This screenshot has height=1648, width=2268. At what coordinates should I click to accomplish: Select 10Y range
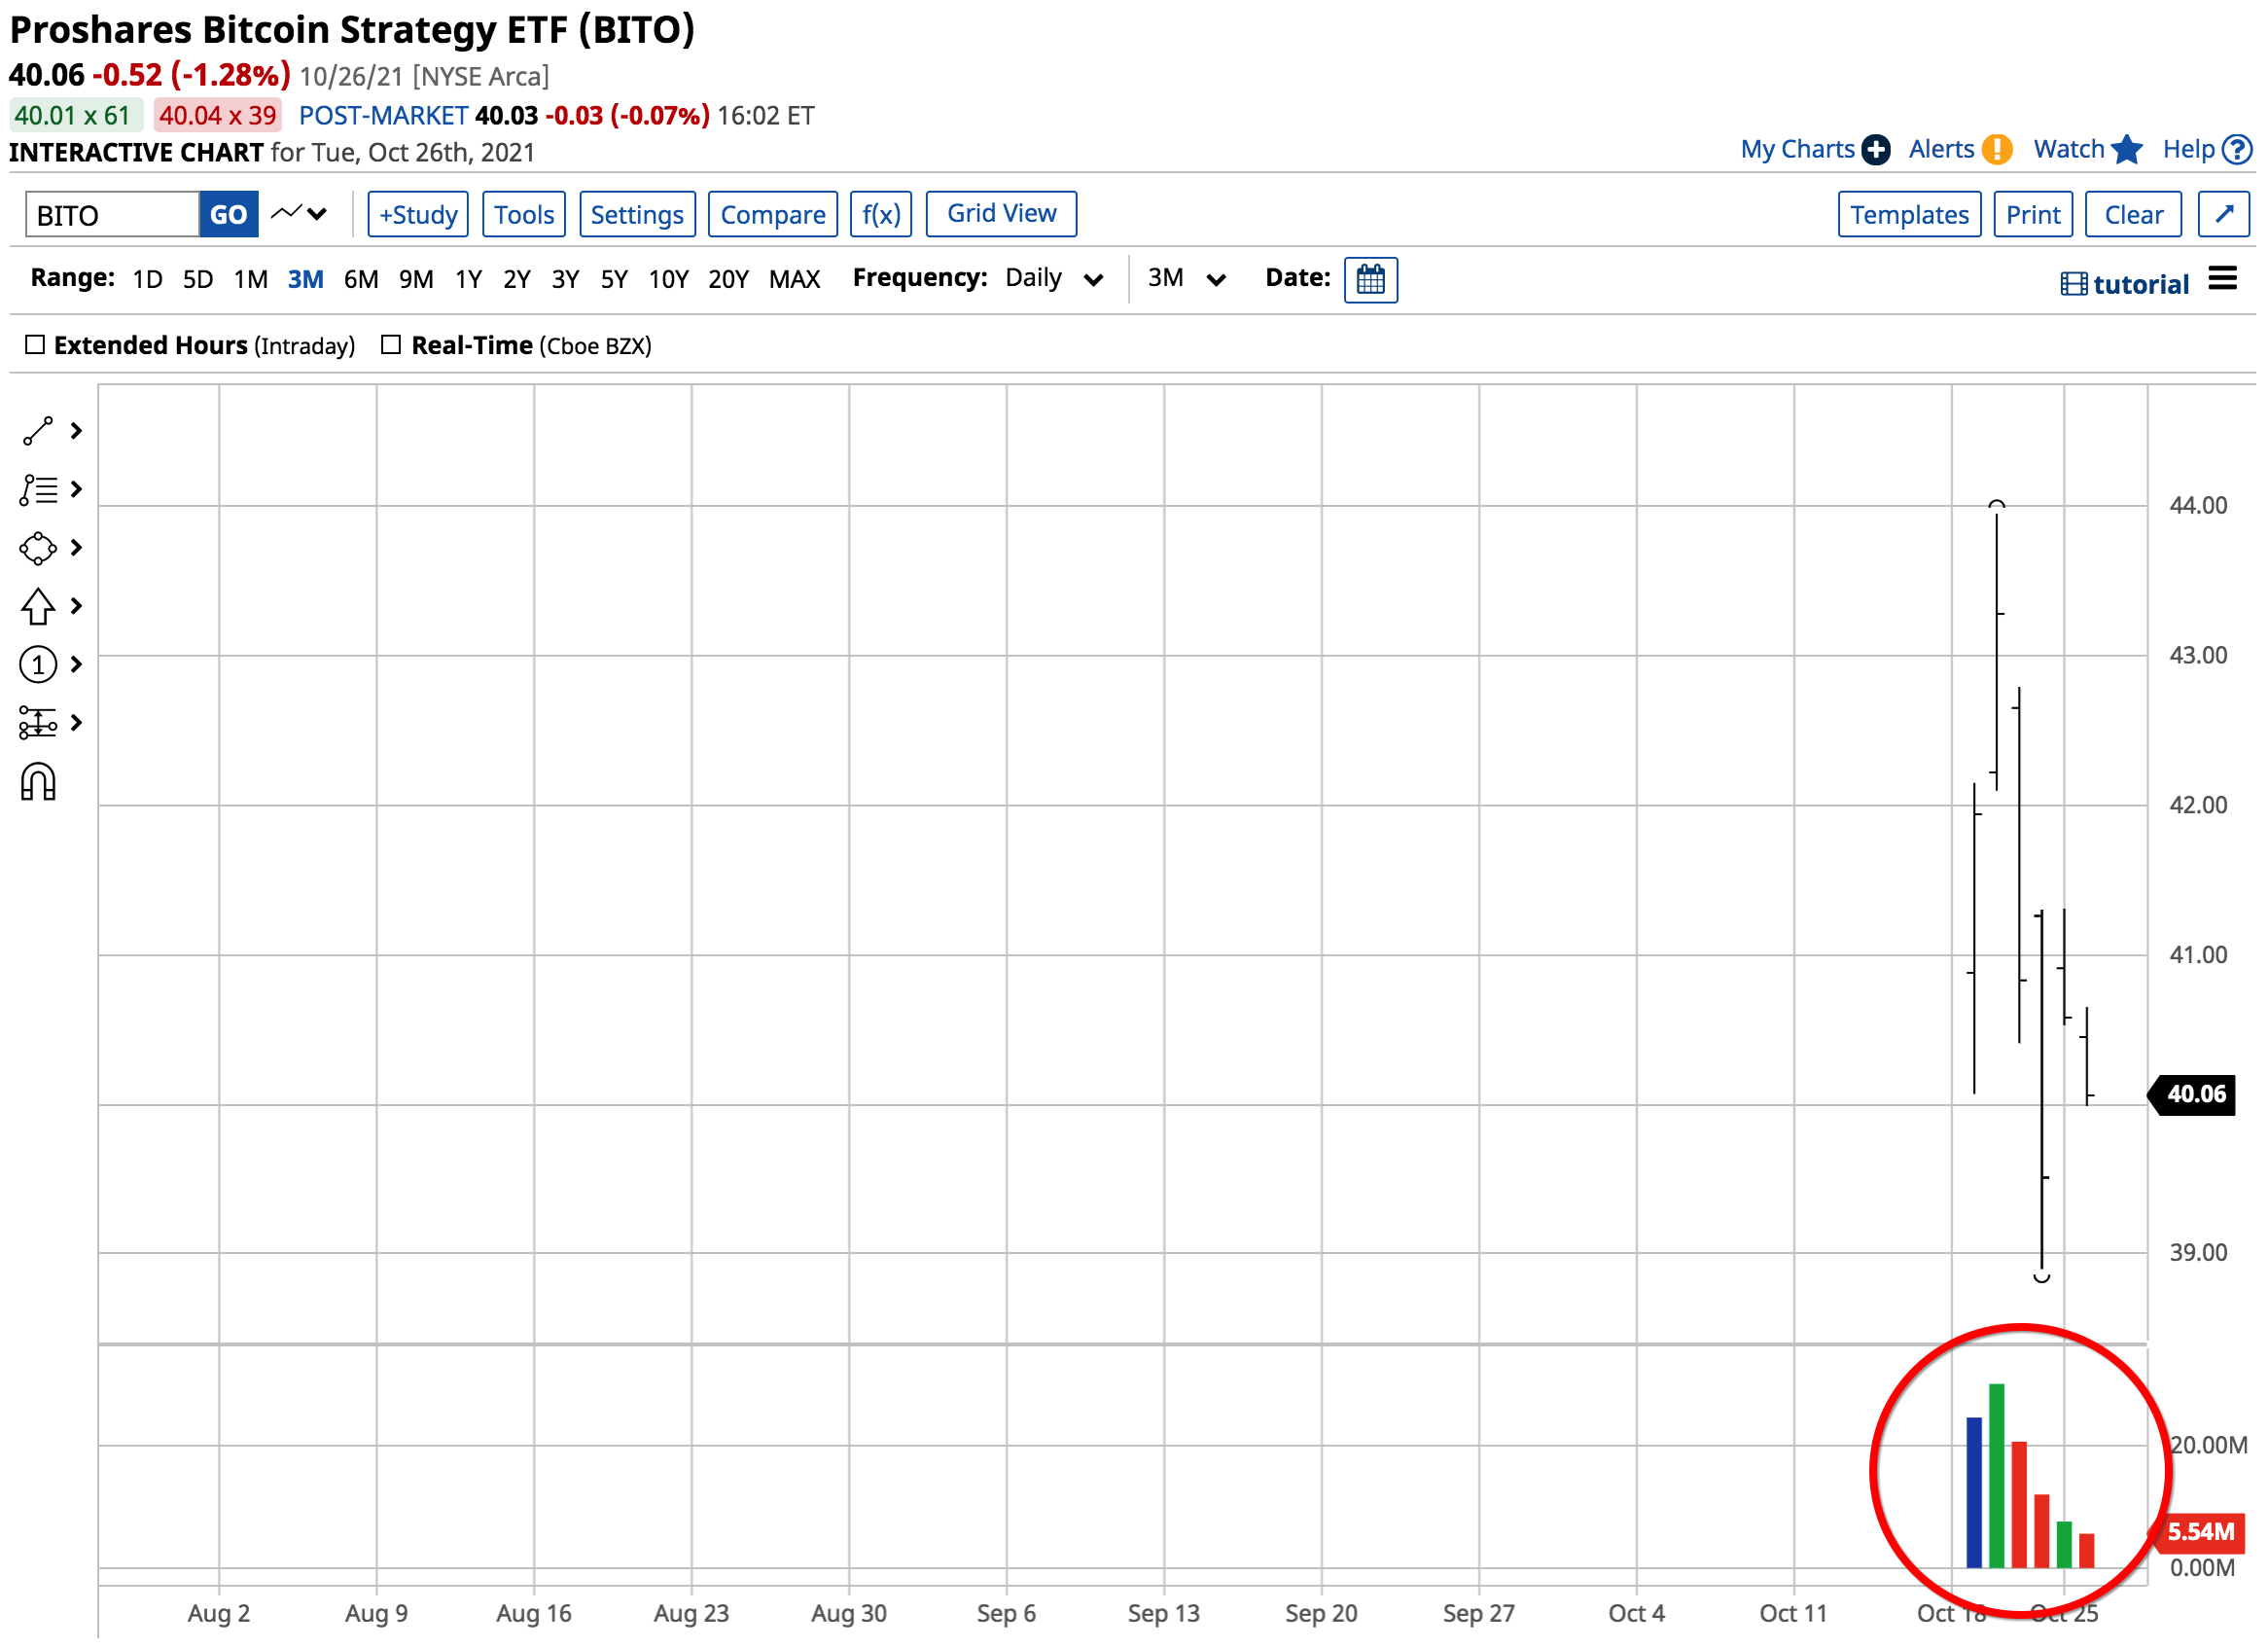[669, 279]
